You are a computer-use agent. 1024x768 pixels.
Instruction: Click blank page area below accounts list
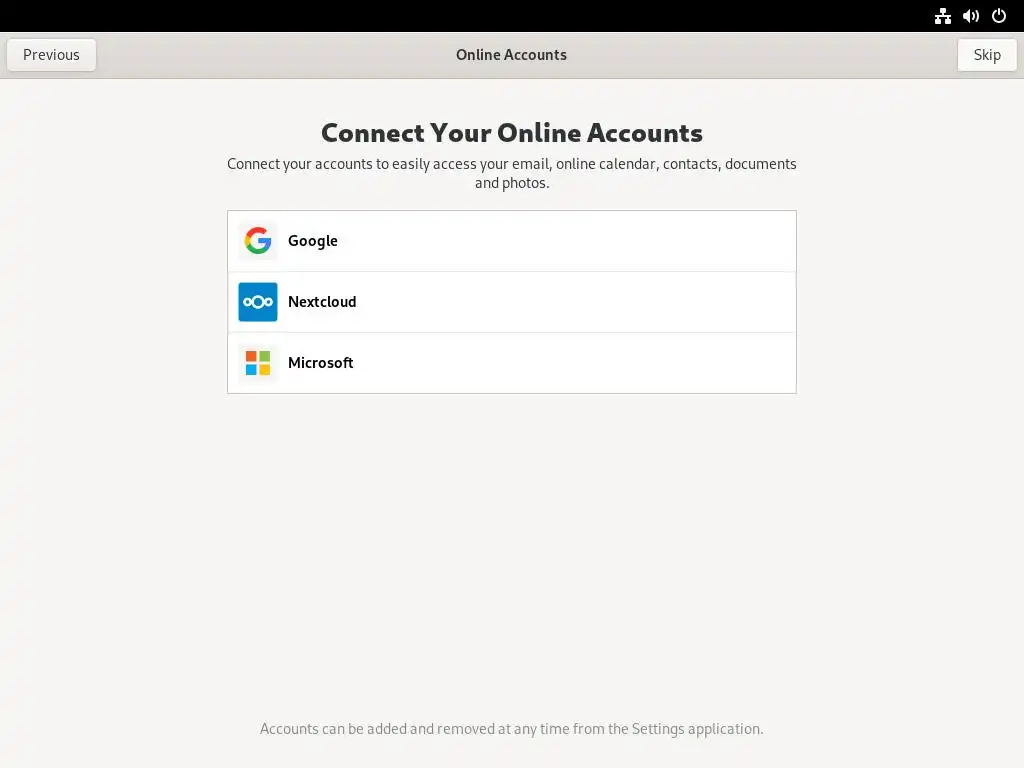(512, 555)
